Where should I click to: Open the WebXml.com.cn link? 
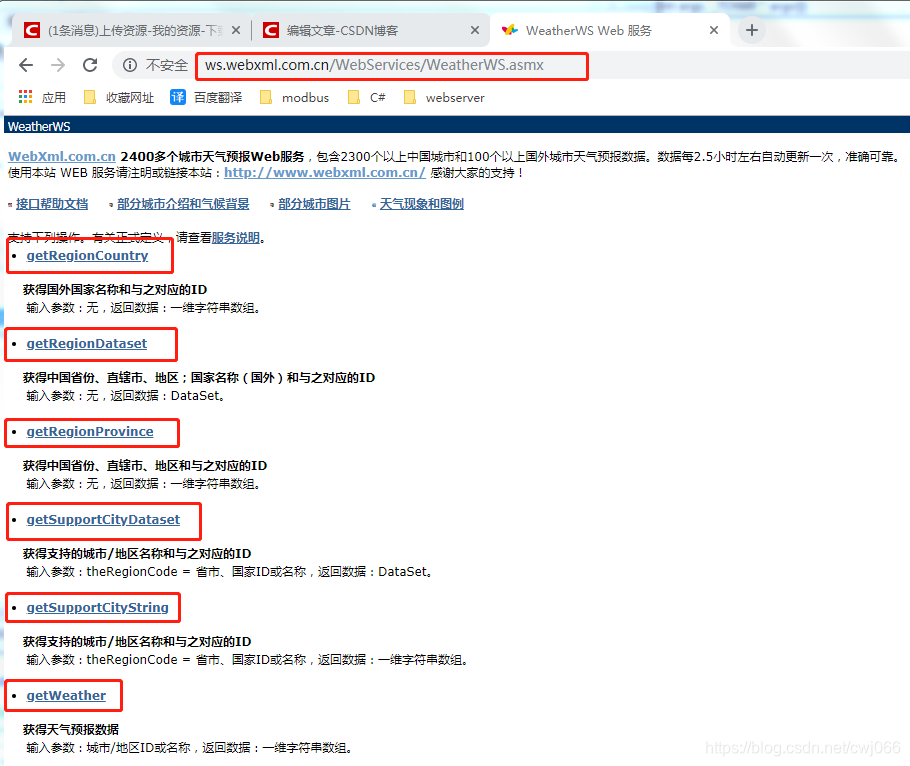[62, 157]
